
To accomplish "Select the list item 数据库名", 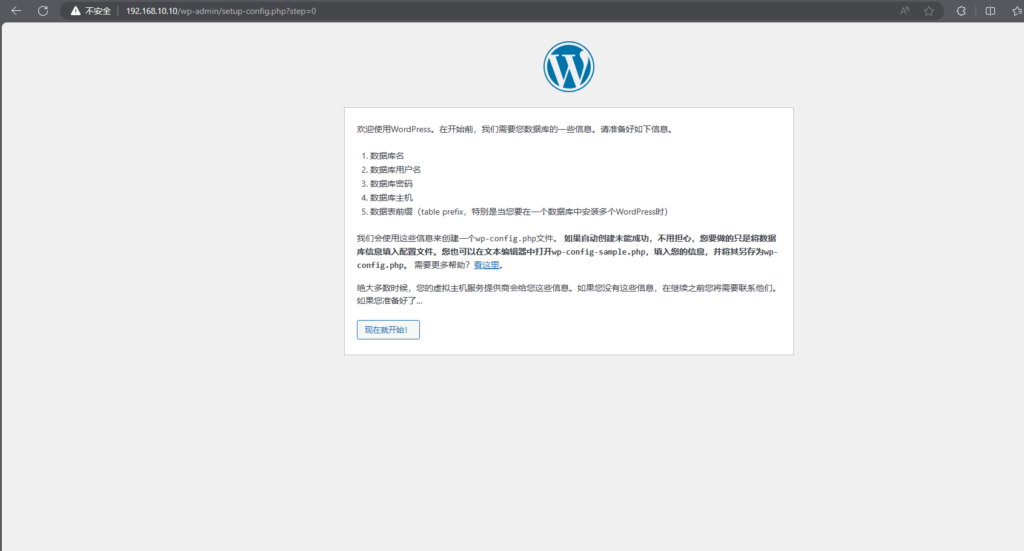I will click(x=387, y=155).
